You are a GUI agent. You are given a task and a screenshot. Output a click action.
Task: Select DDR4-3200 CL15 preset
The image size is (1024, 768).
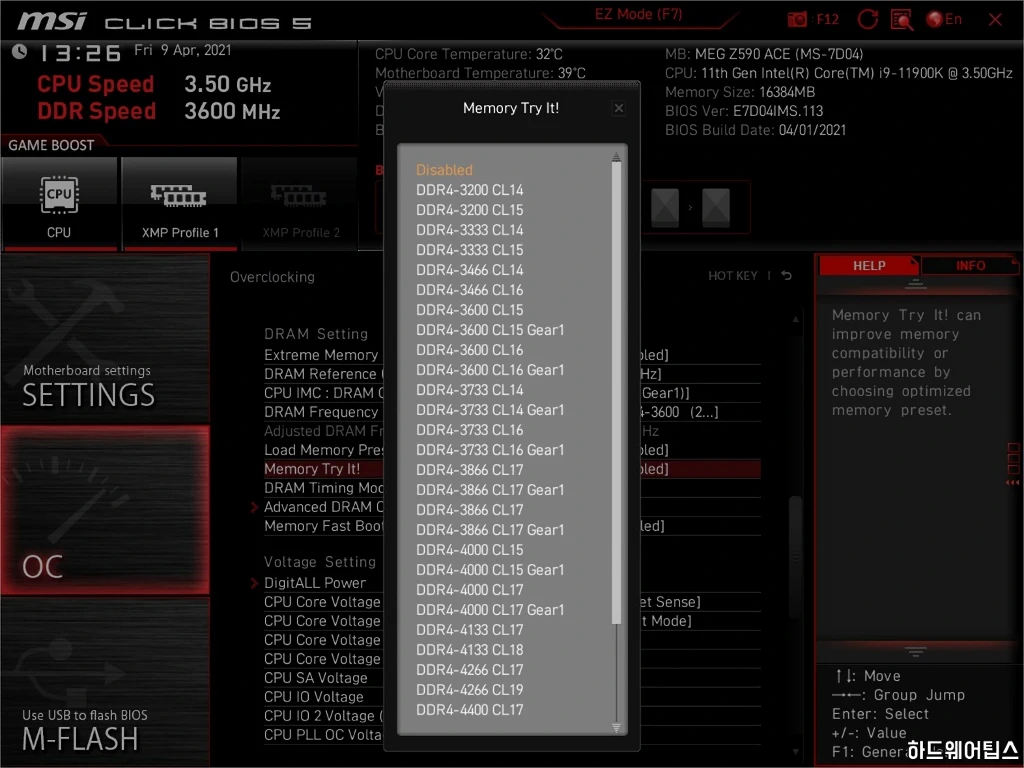pos(470,210)
